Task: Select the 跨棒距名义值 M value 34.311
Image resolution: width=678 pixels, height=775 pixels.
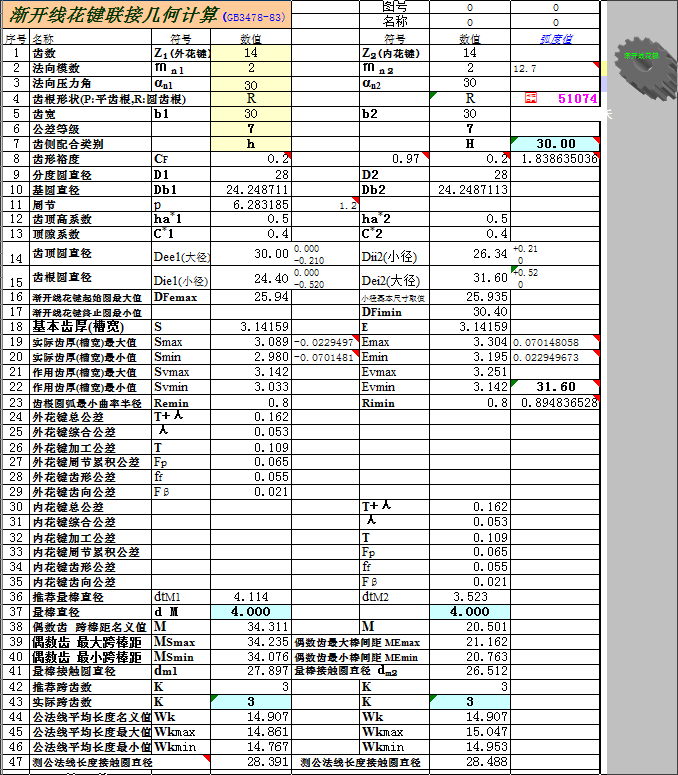Action: click(x=251, y=627)
